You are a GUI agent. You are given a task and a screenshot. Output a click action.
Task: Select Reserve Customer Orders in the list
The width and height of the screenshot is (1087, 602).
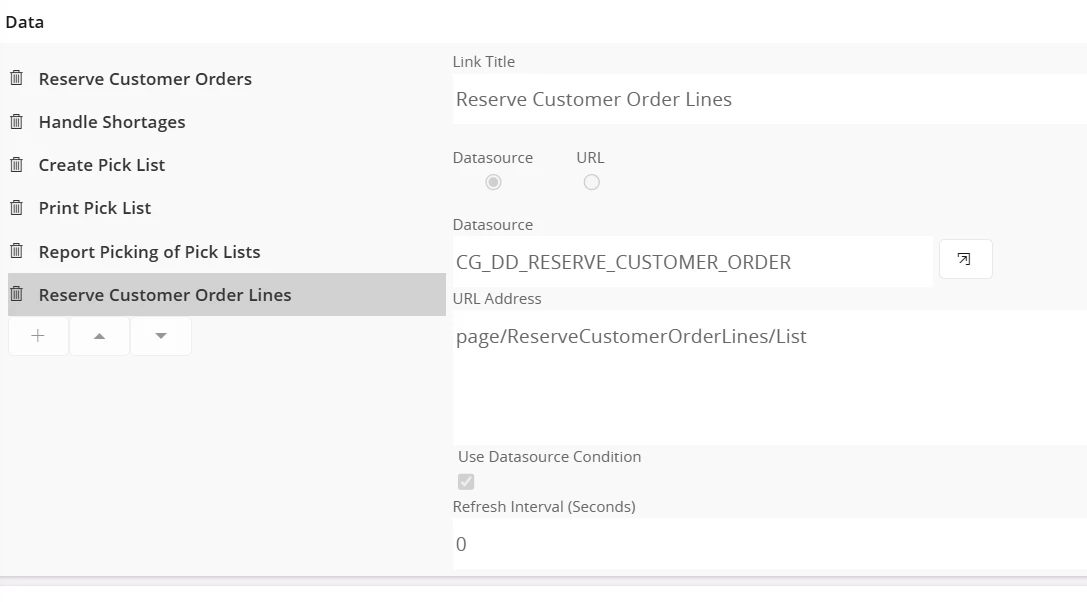[145, 79]
